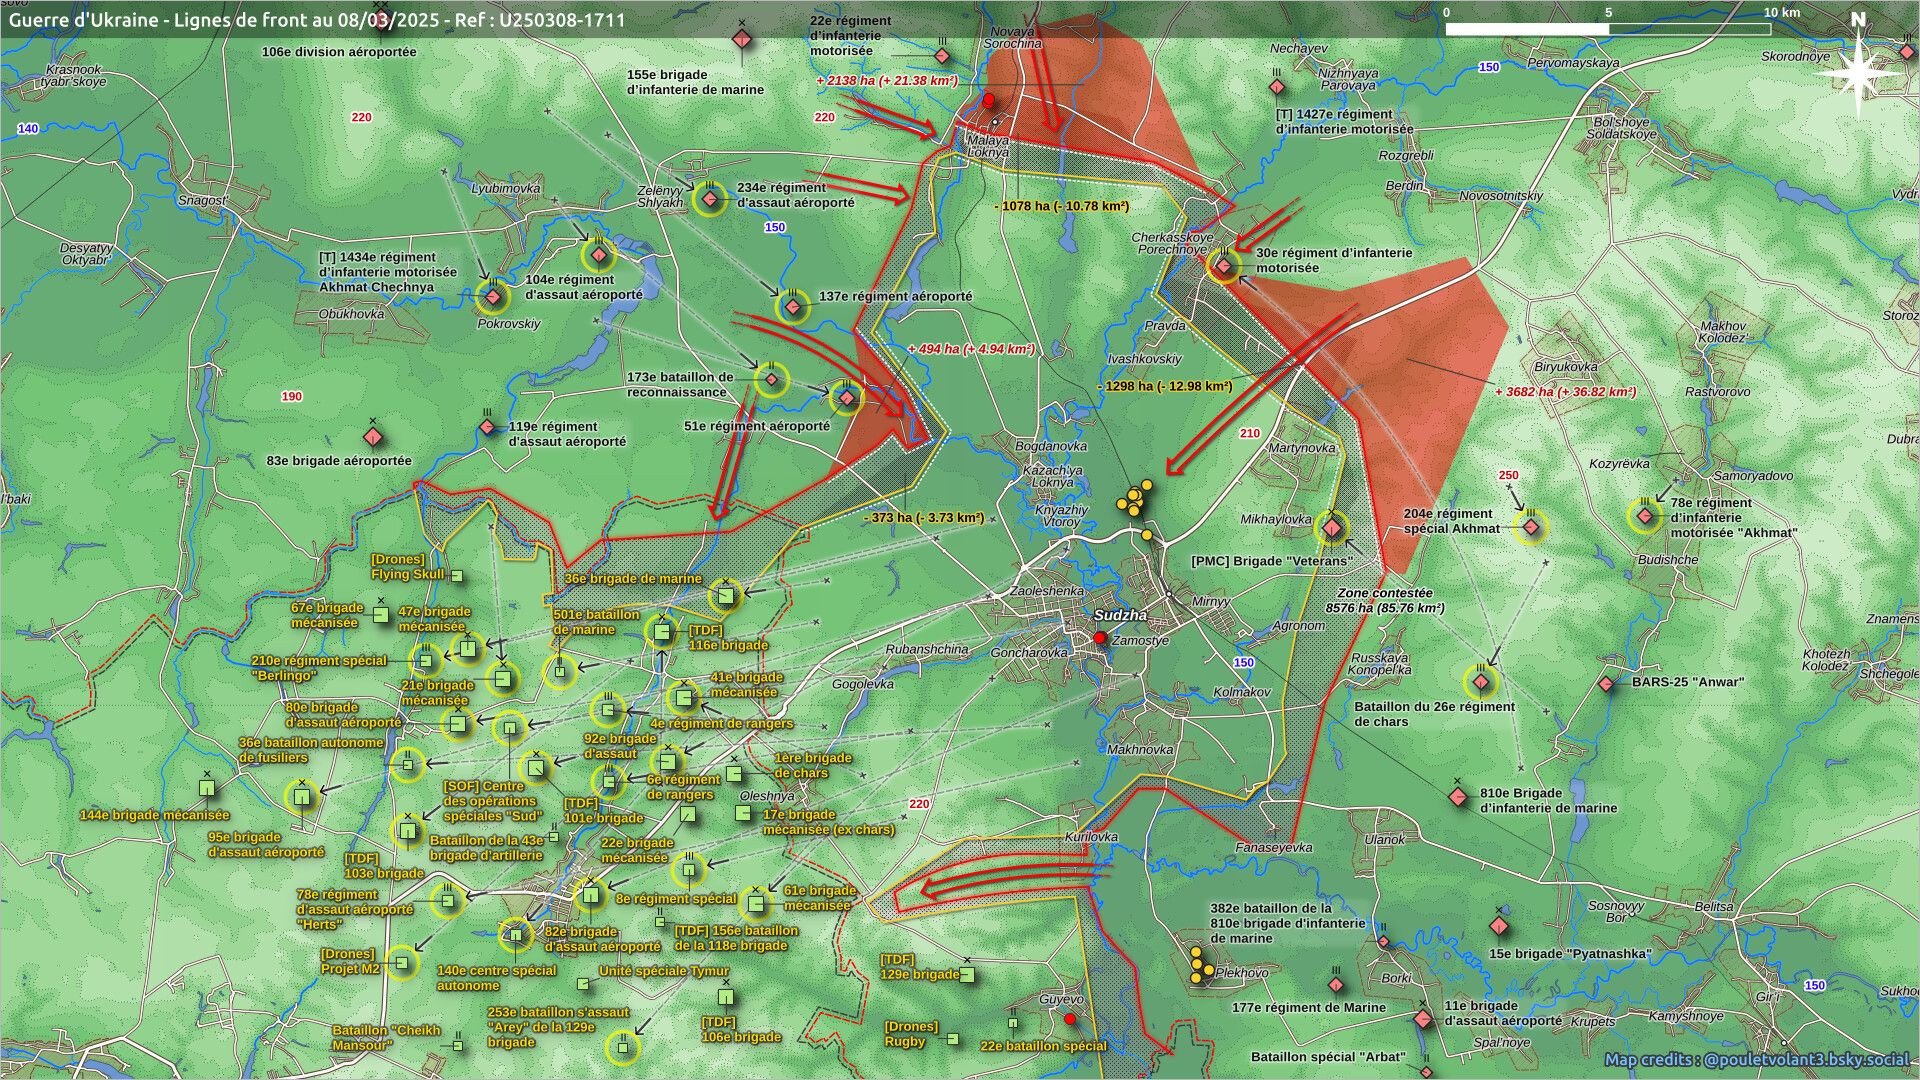Click the 177e régiment de Marine label
The width and height of the screenshot is (1920, 1080).
(x=1309, y=1007)
